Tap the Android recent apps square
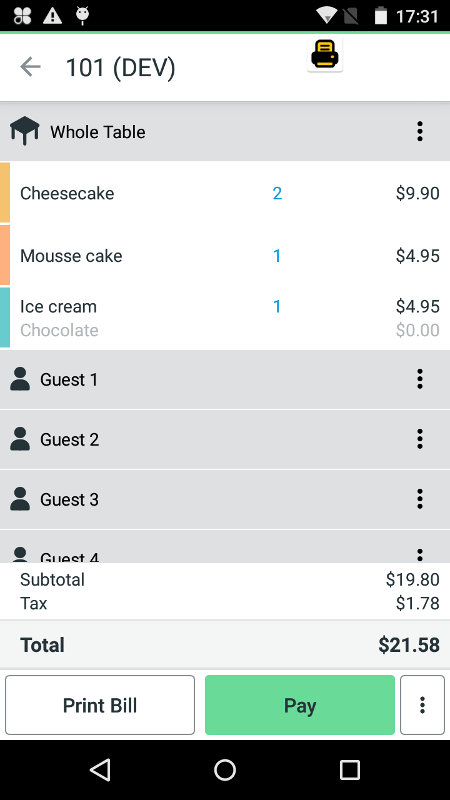Image resolution: width=450 pixels, height=800 pixels. pyautogui.click(x=349, y=769)
